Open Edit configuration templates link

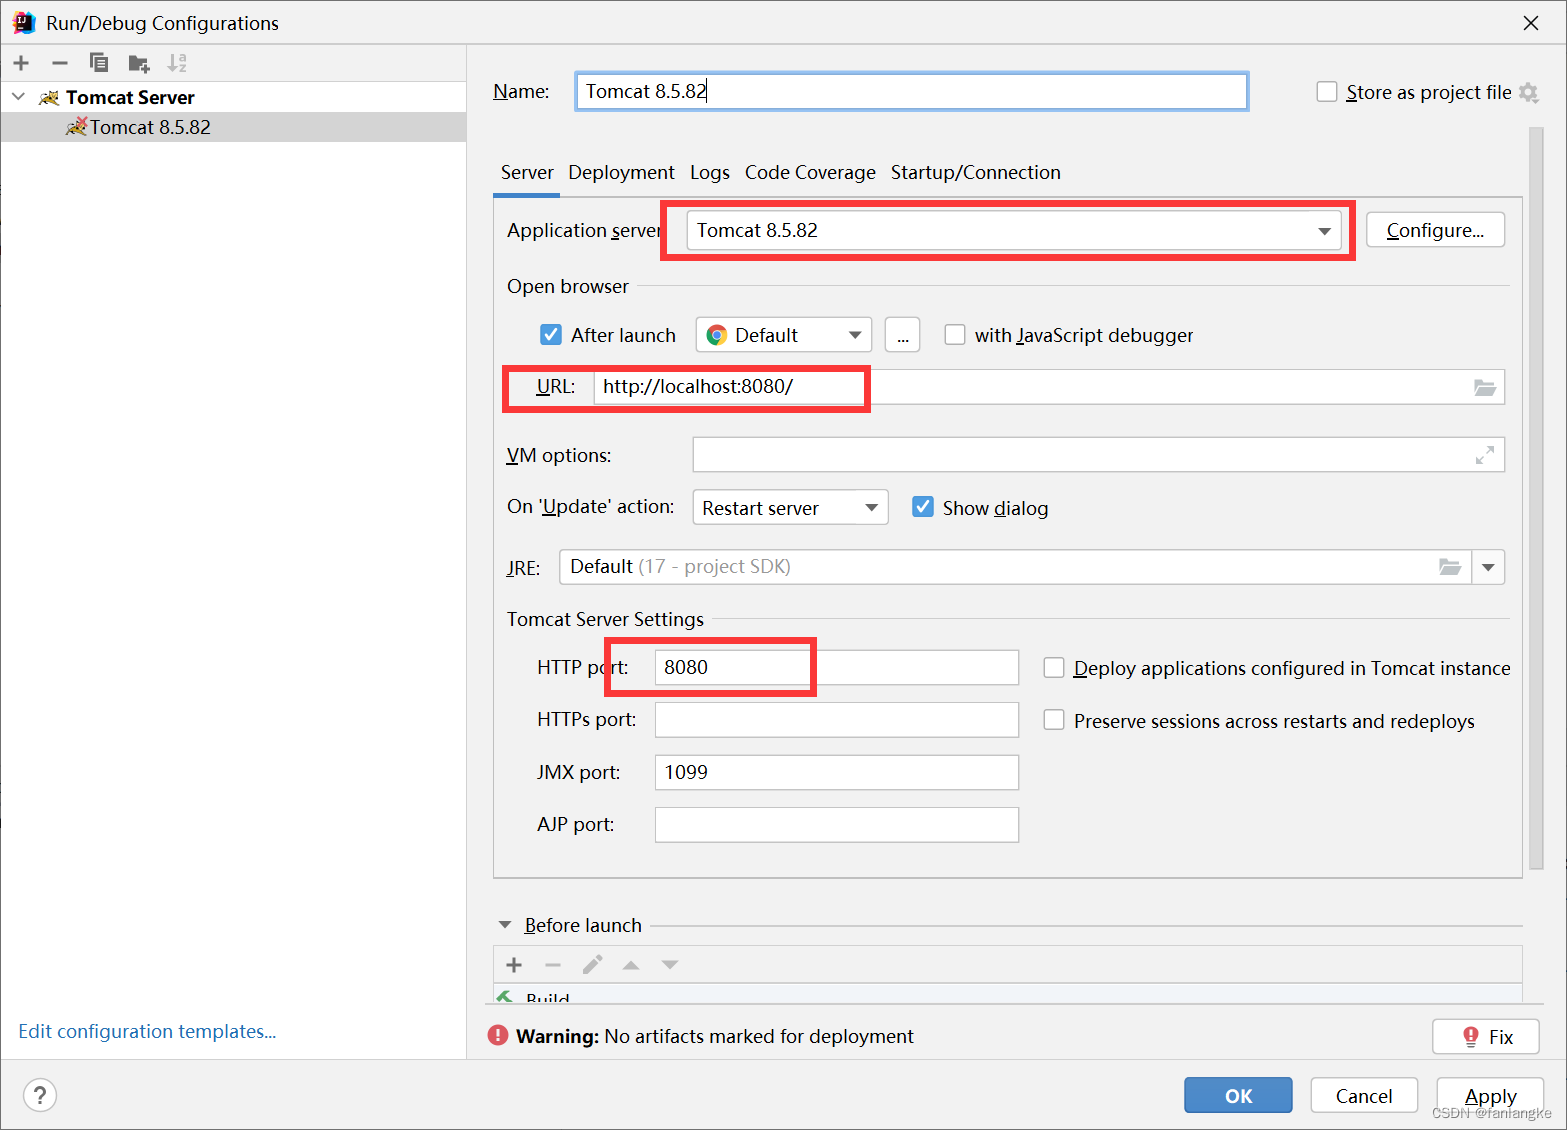(x=147, y=1031)
